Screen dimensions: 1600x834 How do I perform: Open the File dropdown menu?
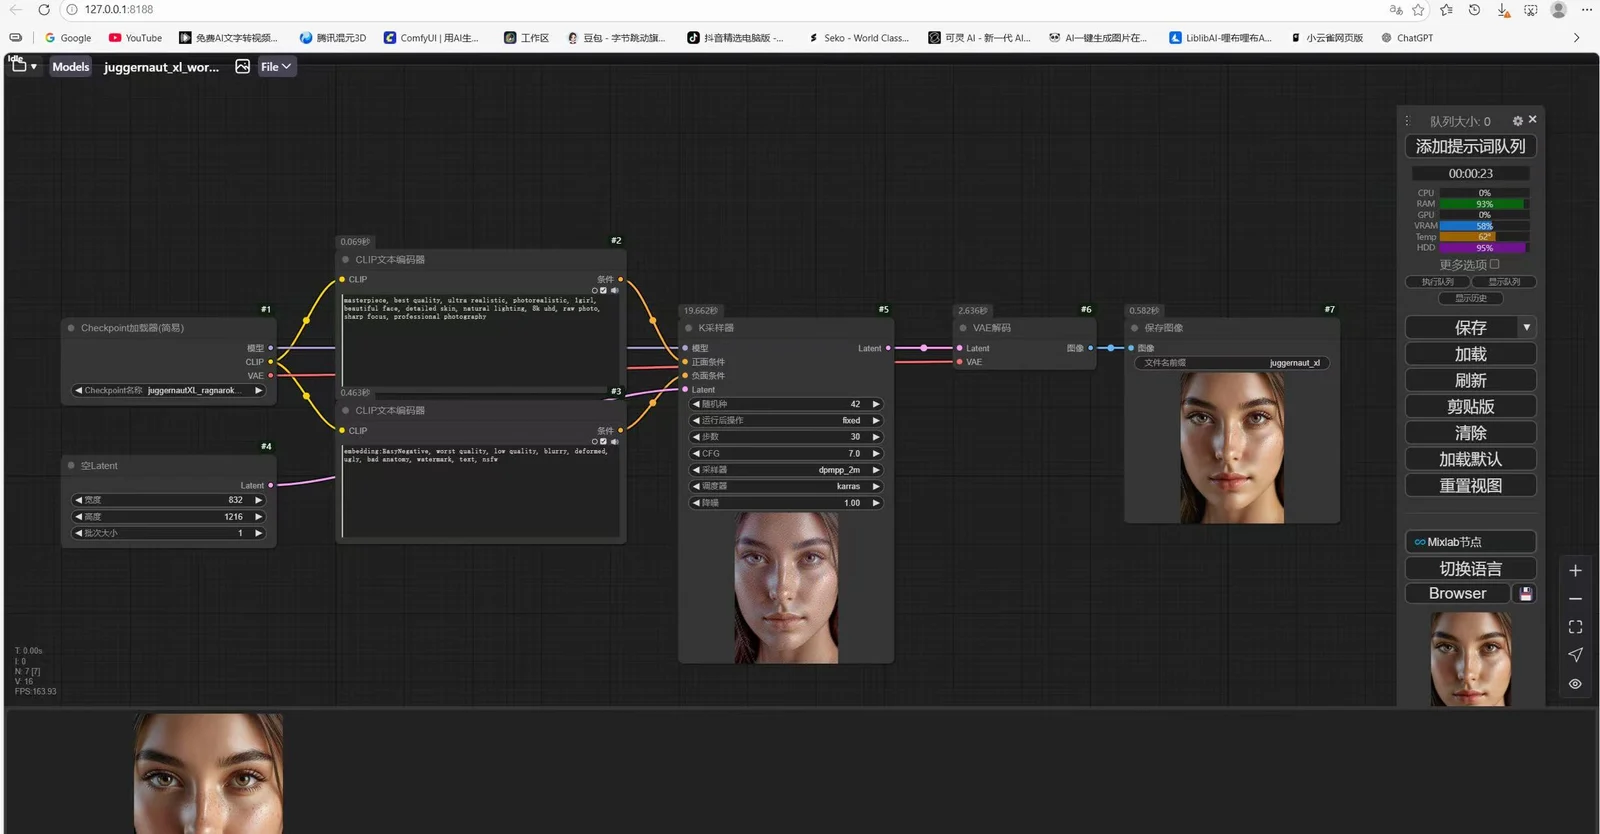pos(276,67)
